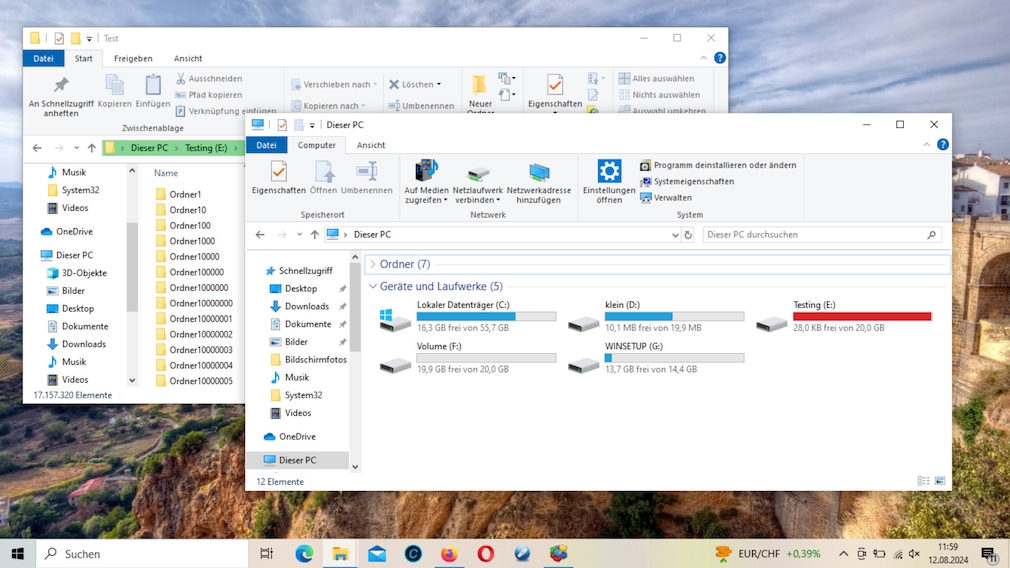Screen dimensions: 1010x568
Task: Open the Datei menu in Dieser PC window
Action: 266,145
